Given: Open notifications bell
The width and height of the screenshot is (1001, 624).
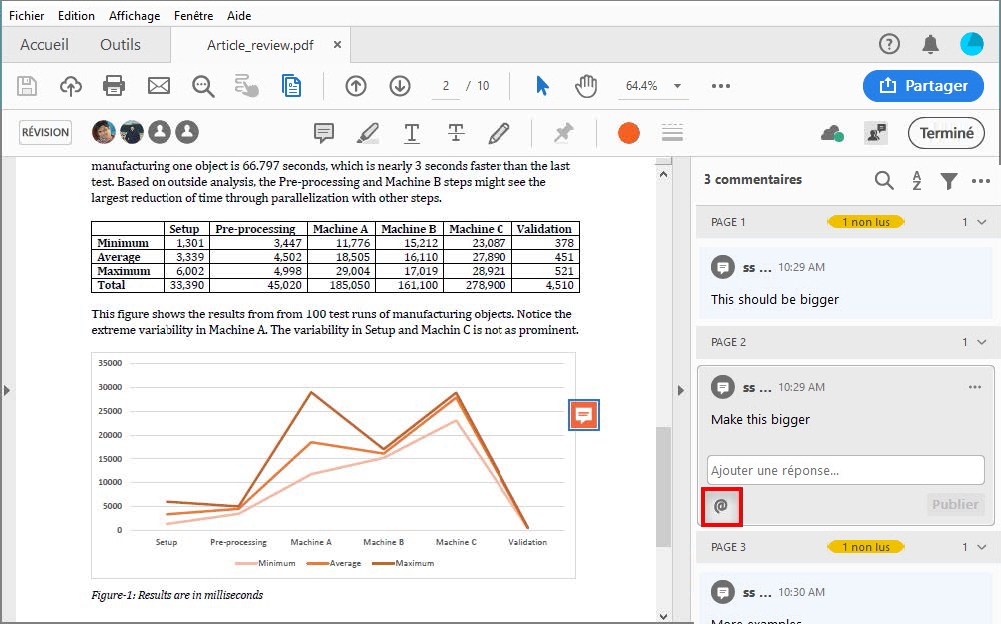Looking at the screenshot, I should (x=930, y=44).
